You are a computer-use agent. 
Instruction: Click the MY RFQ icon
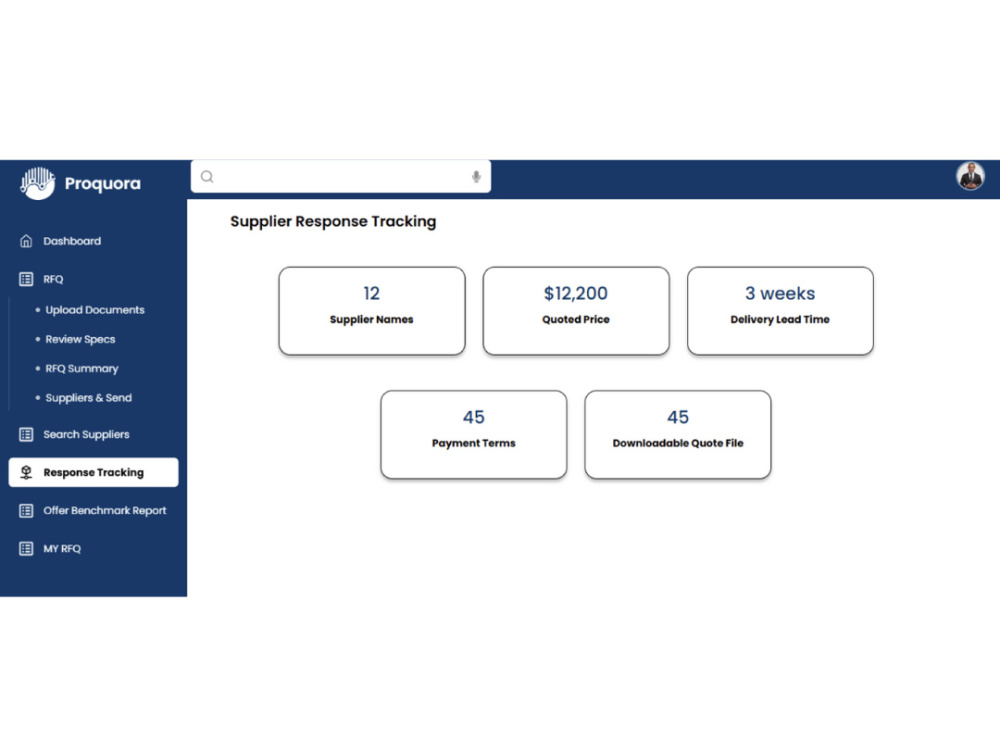click(x=26, y=549)
